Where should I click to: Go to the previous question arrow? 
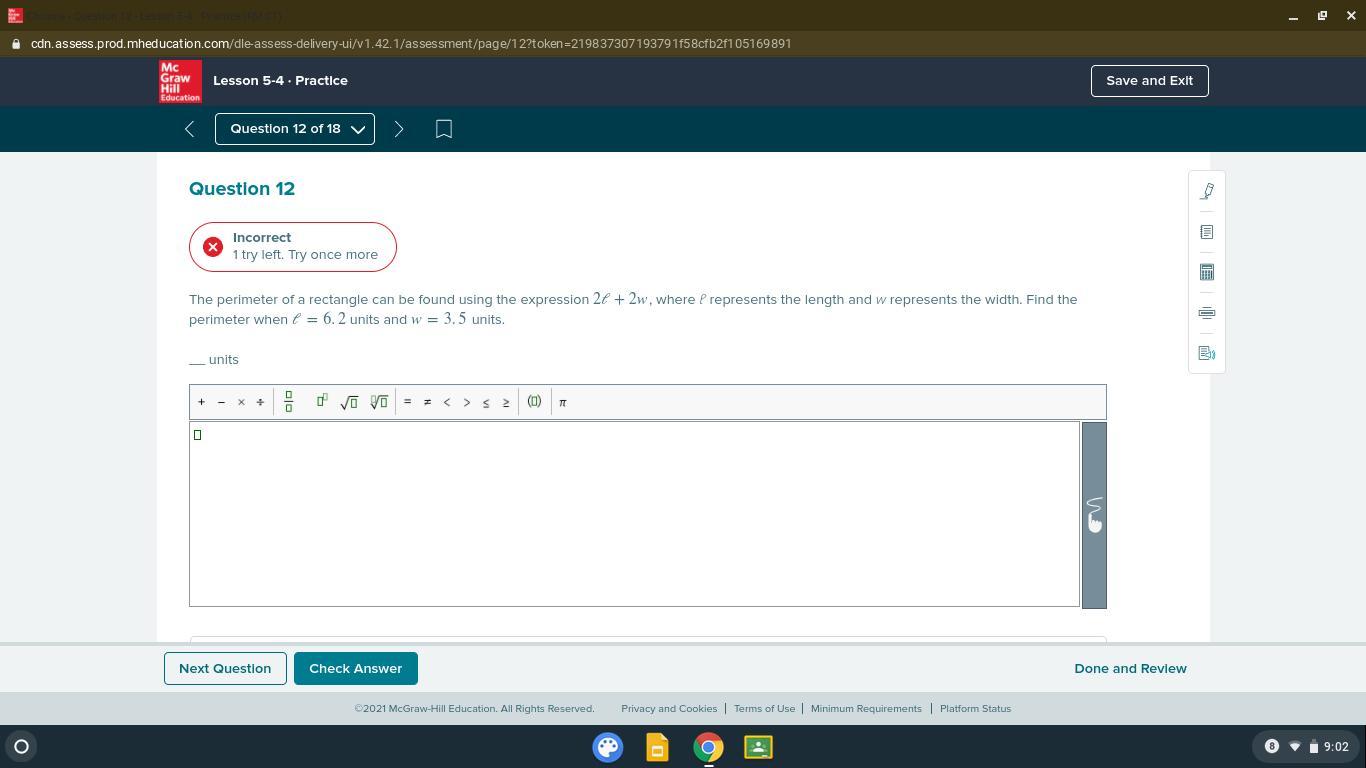coord(189,129)
